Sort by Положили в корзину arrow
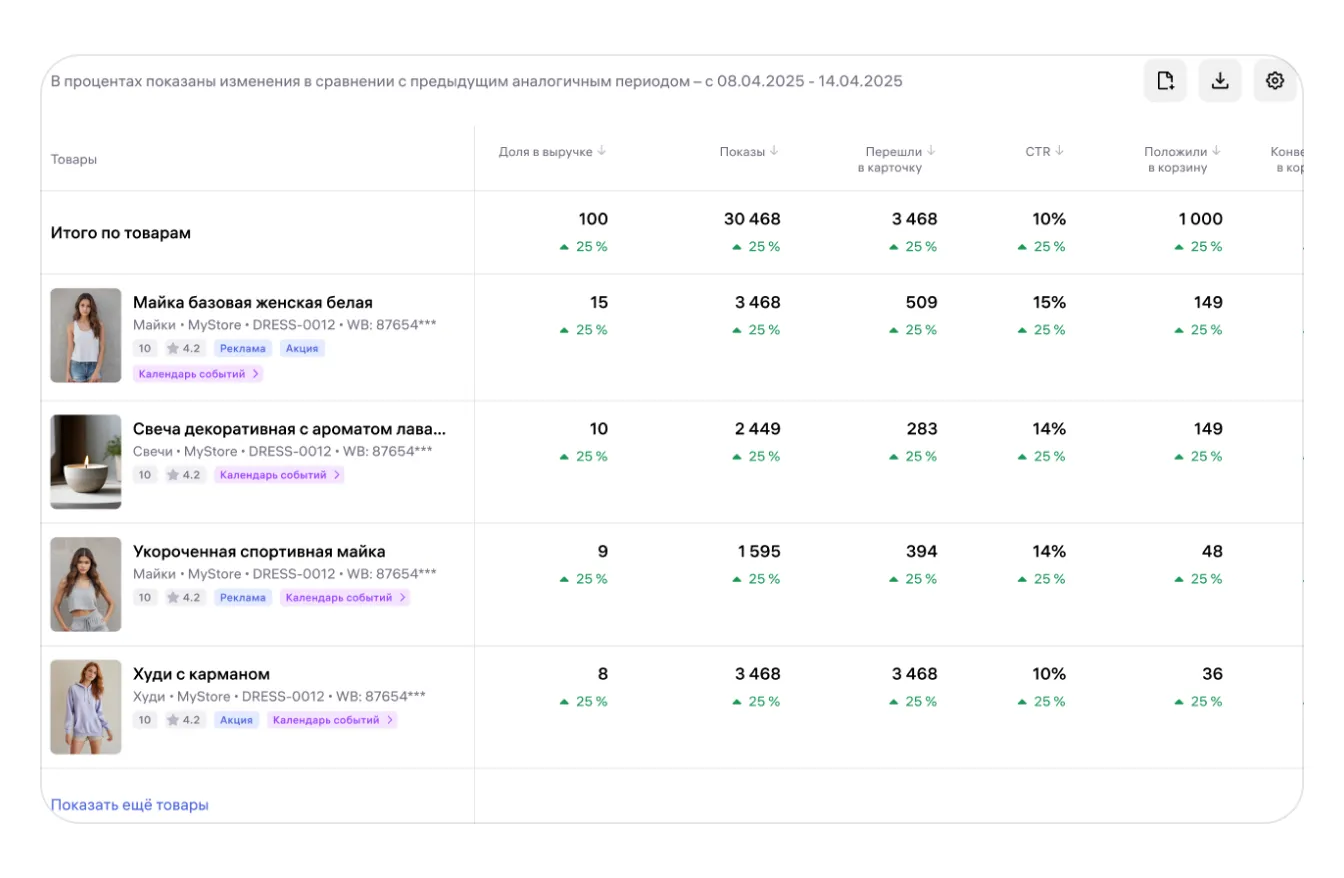 point(1217,152)
